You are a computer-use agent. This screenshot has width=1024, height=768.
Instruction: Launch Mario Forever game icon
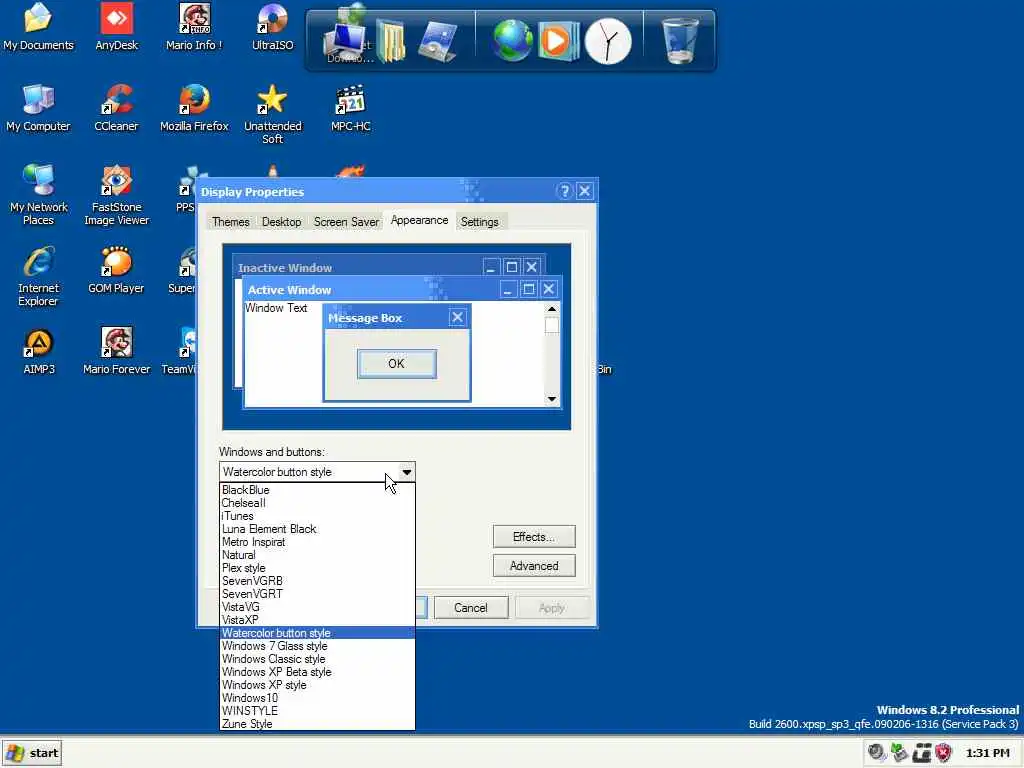(x=116, y=351)
